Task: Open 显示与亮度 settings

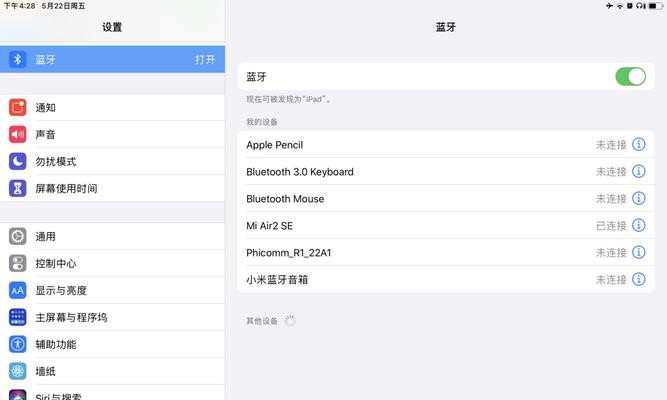Action: 112,290
